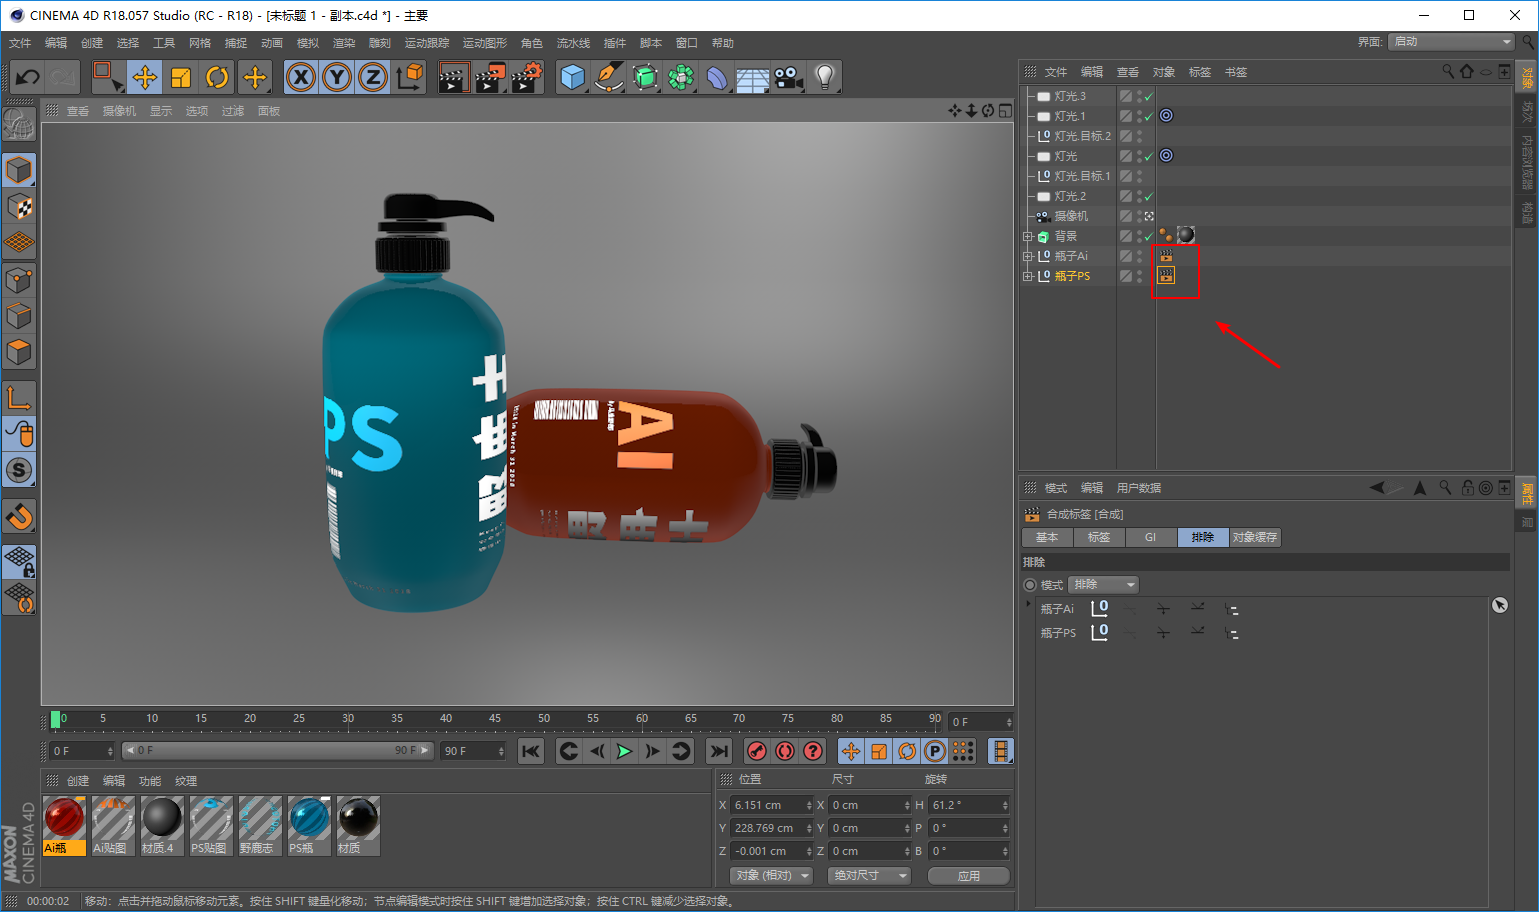Expand the 瓶子Ai object tree
Viewport: 1539px width, 912px height.
(1027, 256)
